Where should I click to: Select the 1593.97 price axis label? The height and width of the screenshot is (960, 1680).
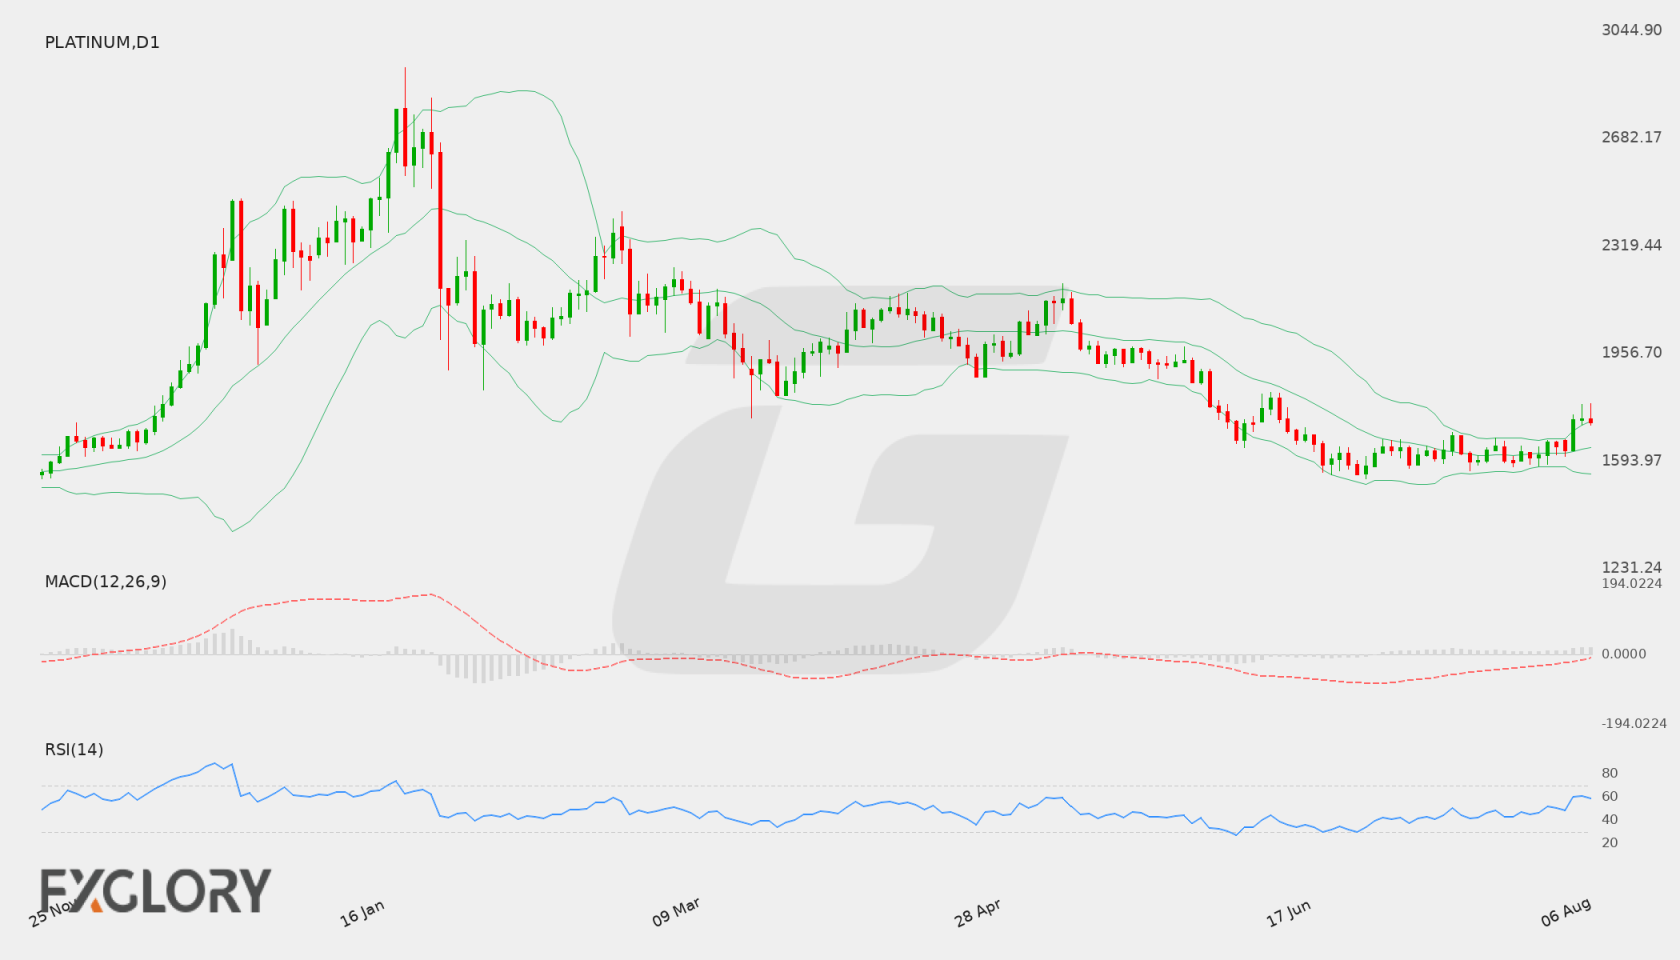[1631, 460]
